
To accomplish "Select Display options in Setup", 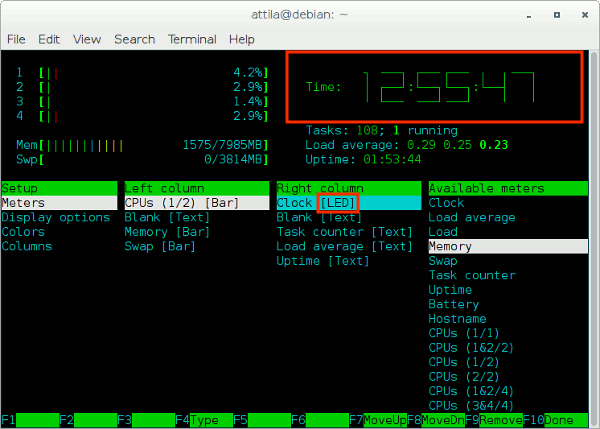I will click(x=56, y=217).
